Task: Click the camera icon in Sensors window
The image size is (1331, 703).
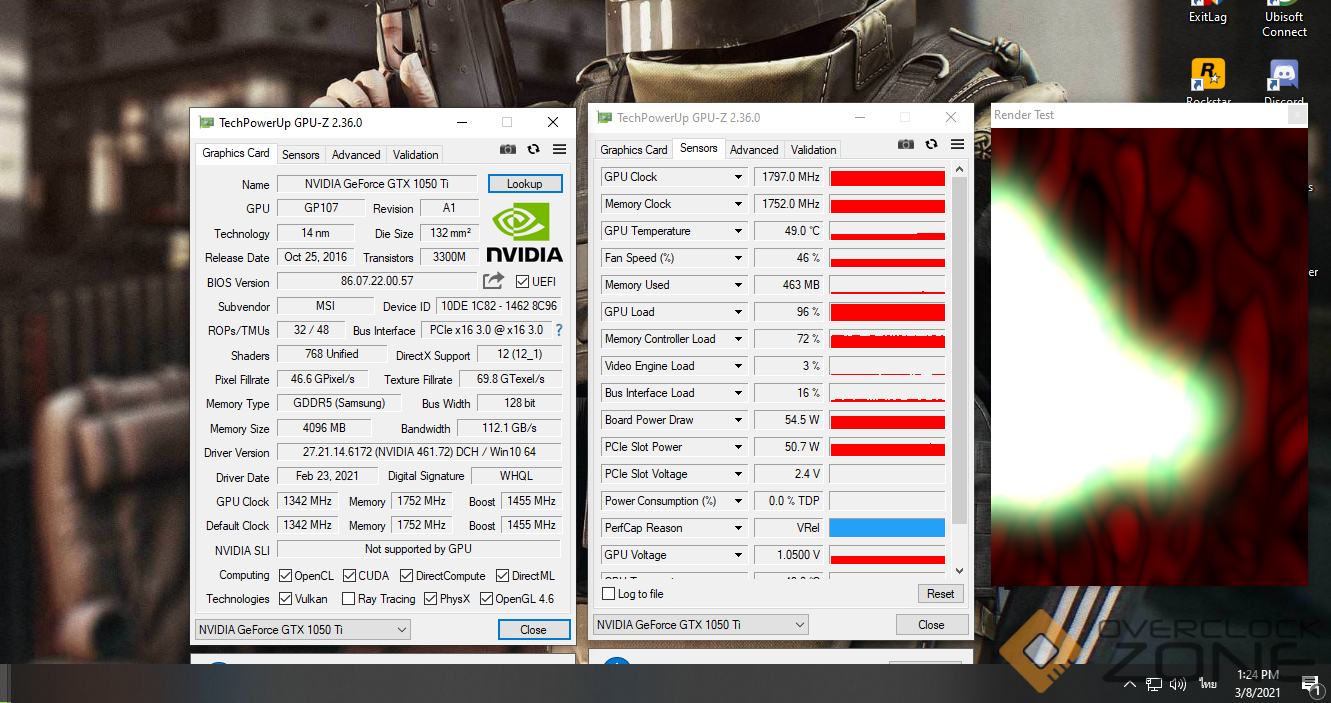Action: point(906,144)
